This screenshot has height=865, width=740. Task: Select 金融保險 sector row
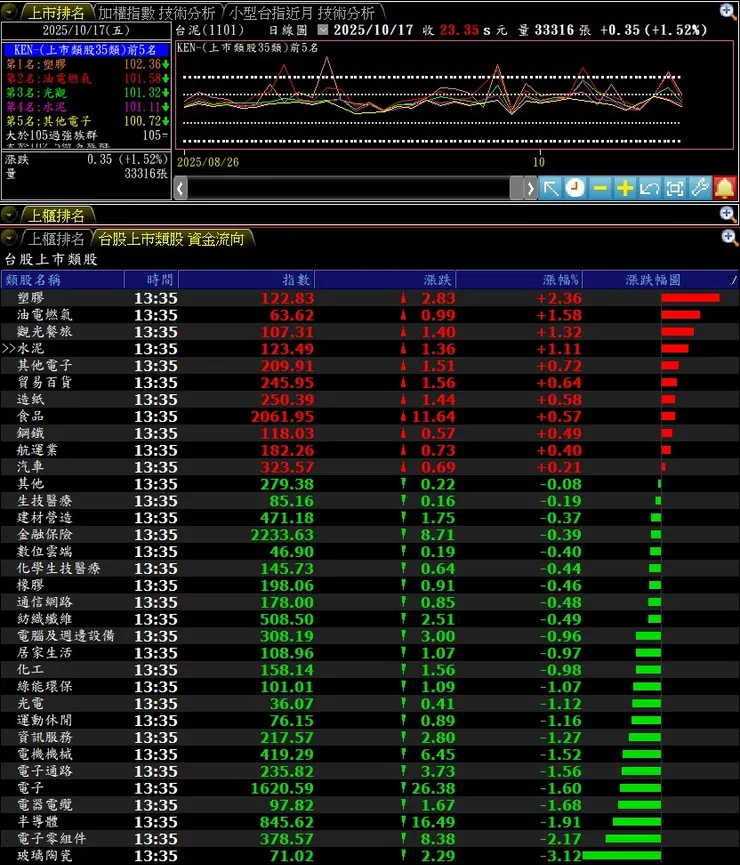pos(370,534)
